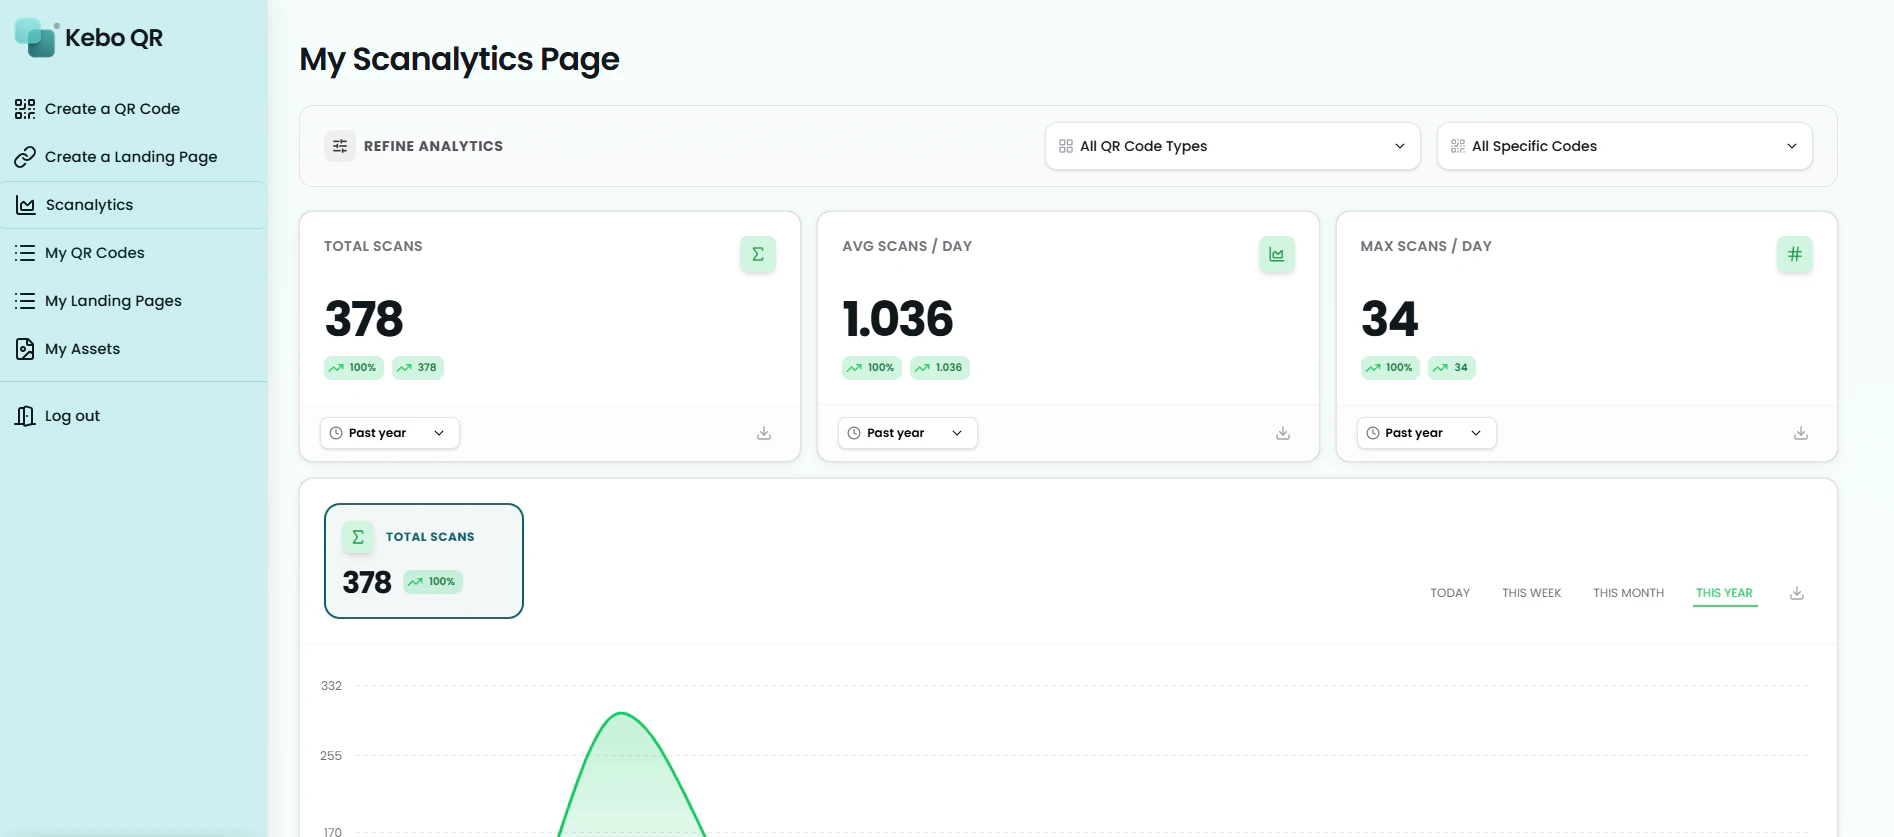Click the 100% badge on Total Scans card

[x=353, y=368]
